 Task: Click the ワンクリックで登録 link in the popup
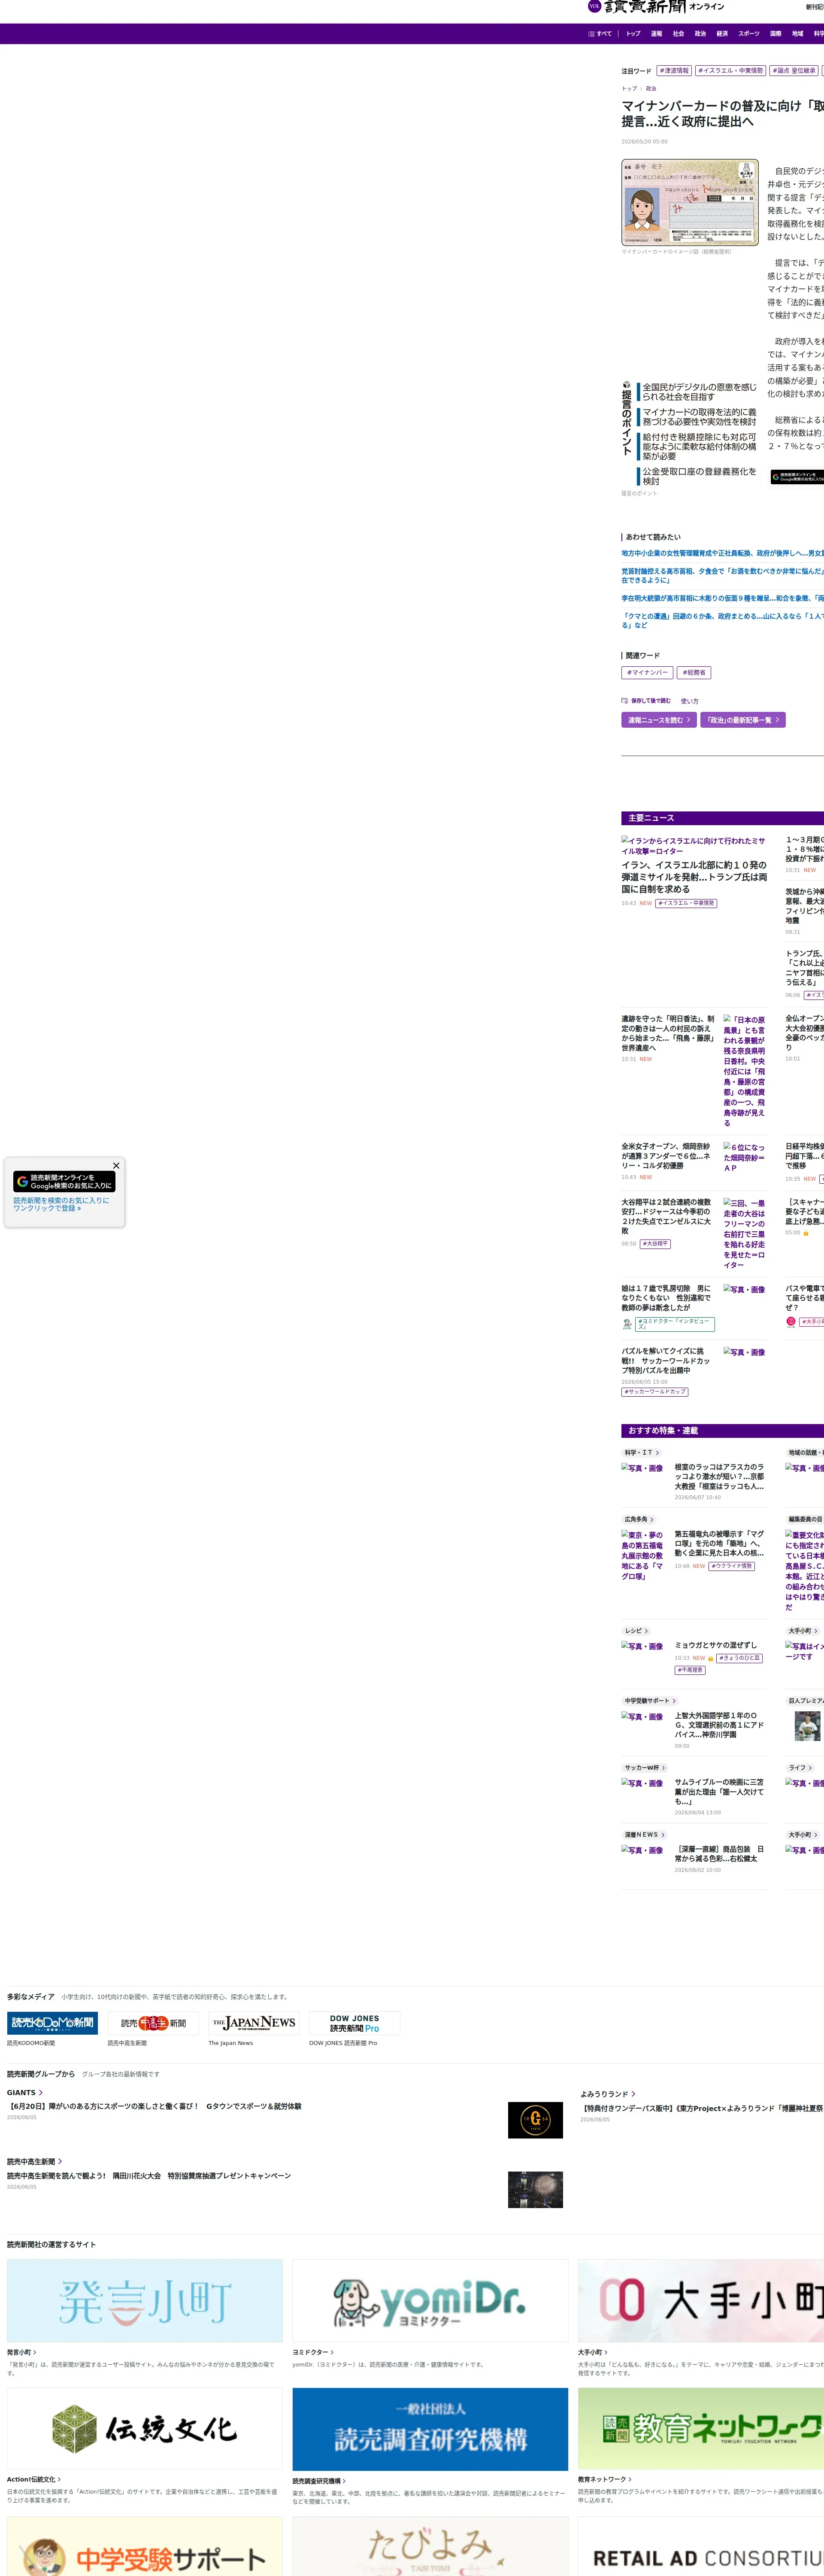click(47, 1208)
